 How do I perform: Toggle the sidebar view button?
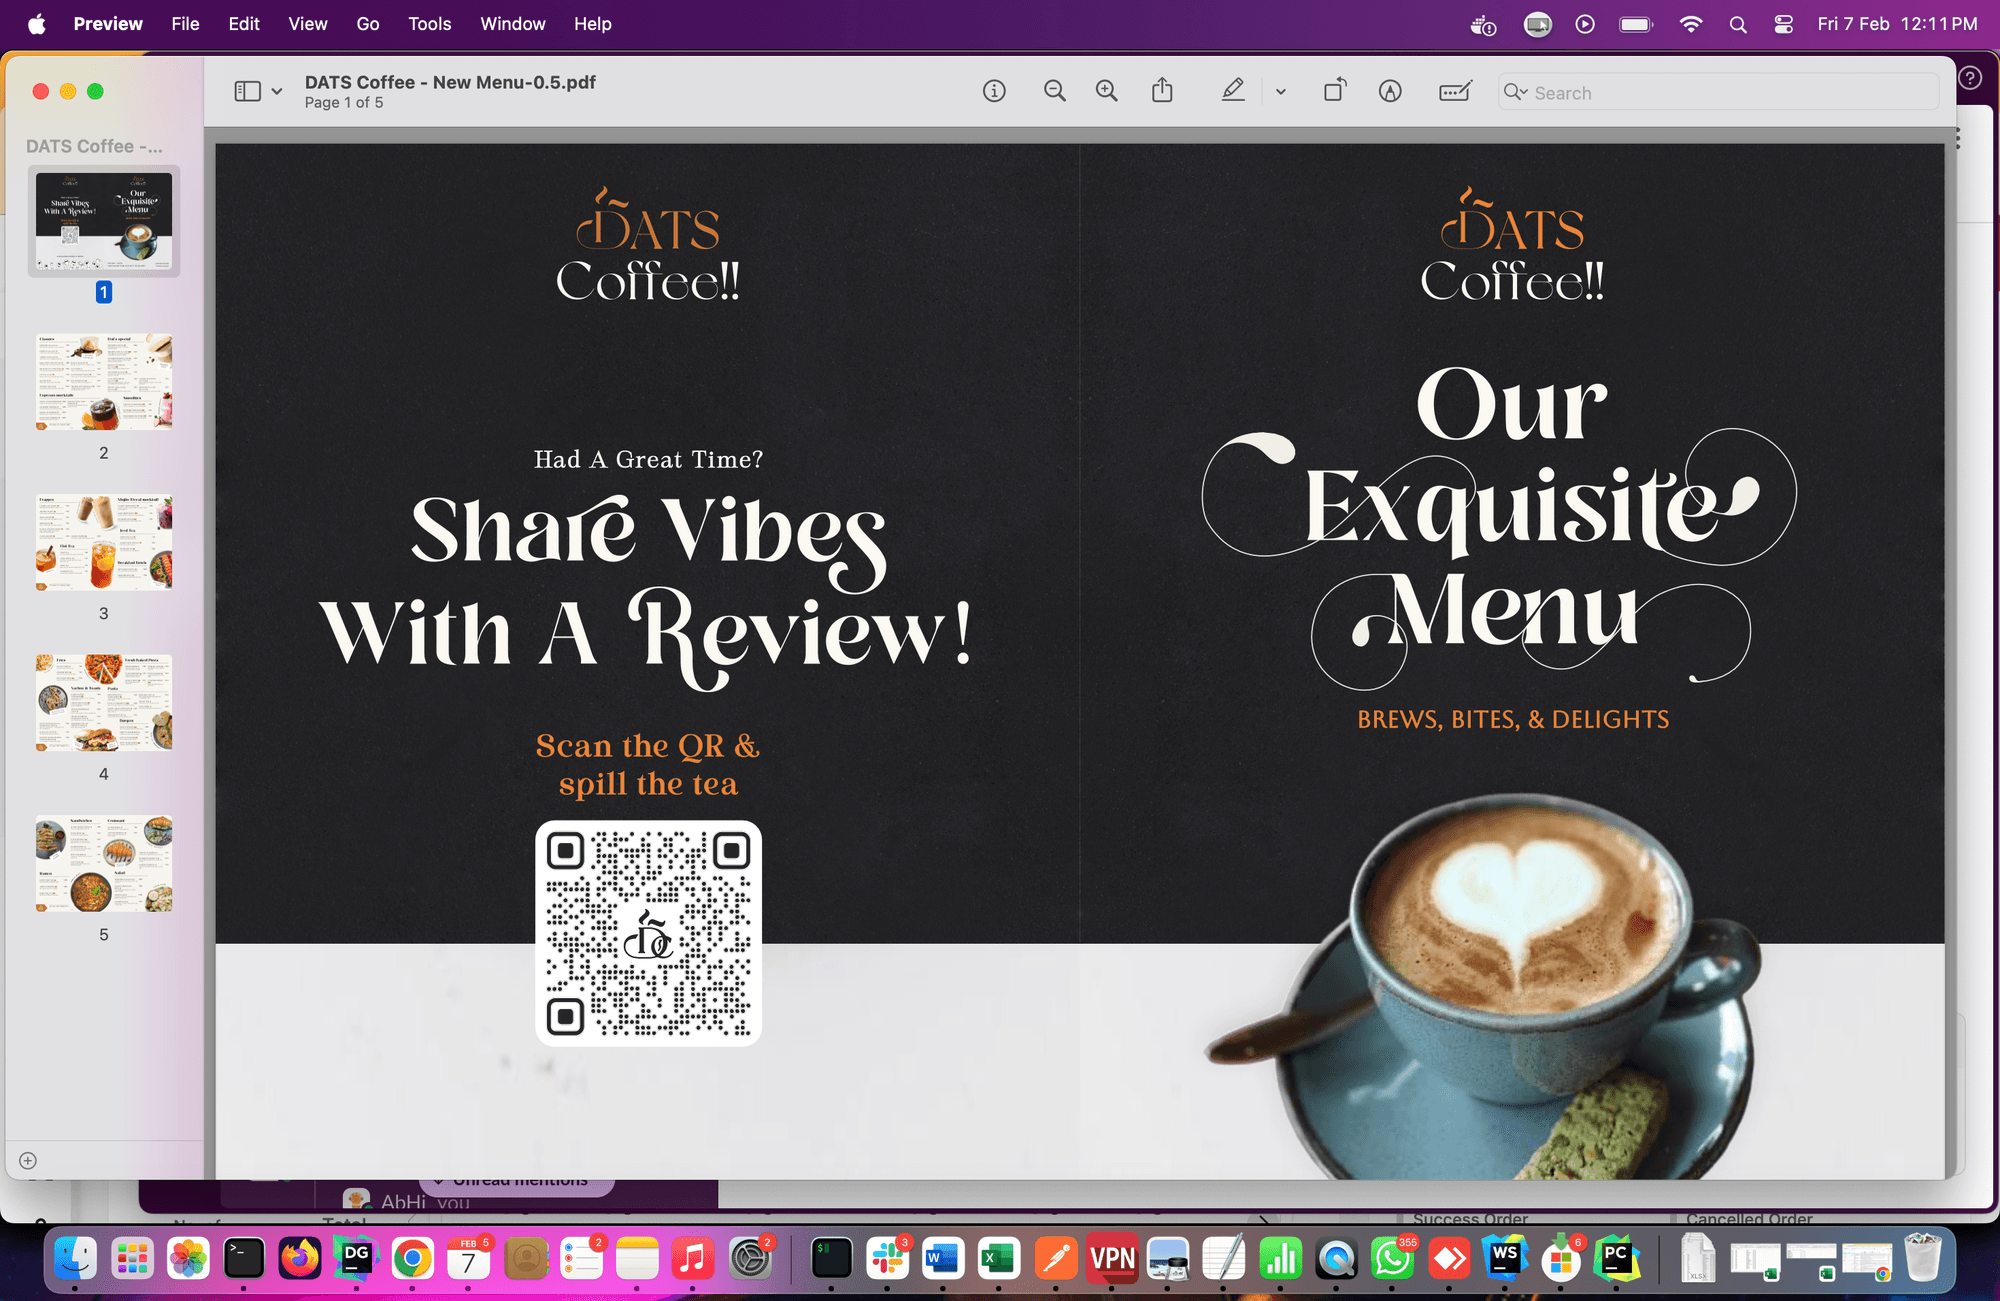(x=247, y=92)
